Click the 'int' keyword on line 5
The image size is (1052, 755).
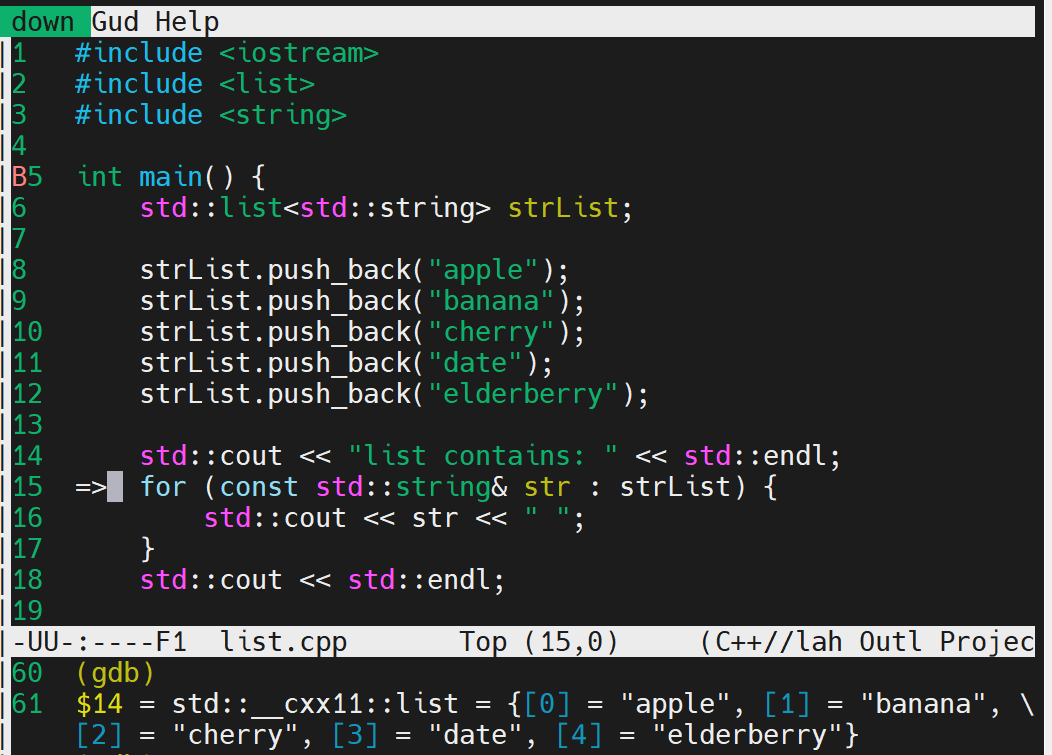point(99,177)
